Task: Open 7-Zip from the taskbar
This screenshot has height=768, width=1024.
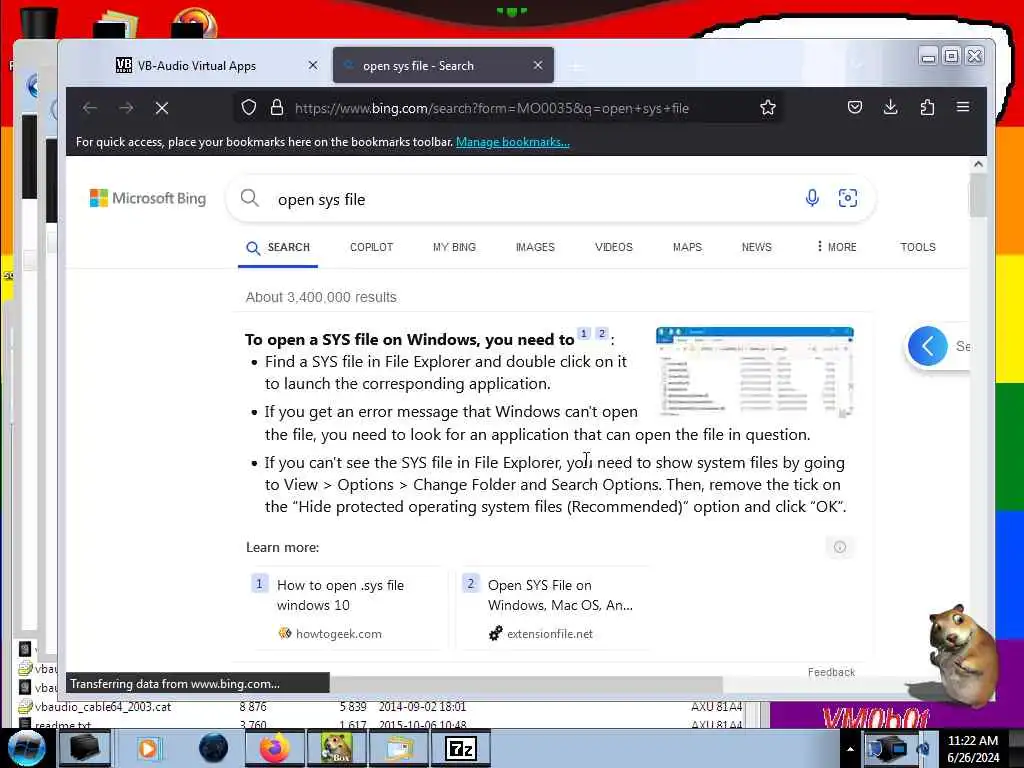Action: click(x=461, y=748)
